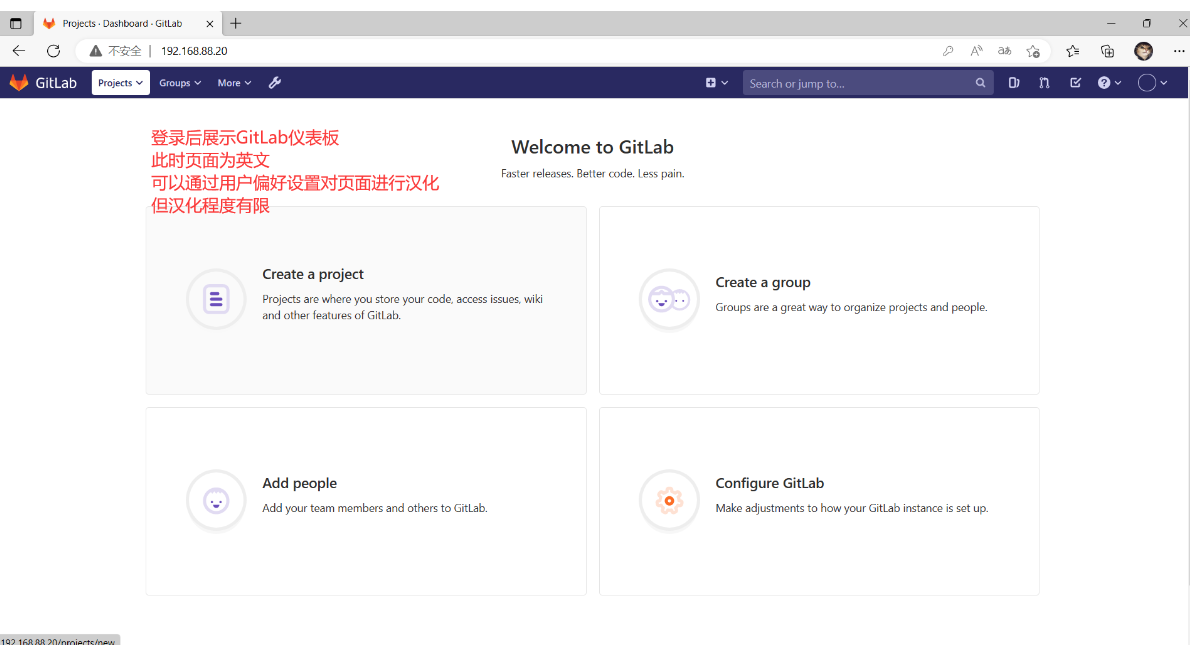This screenshot has width=1190, height=645.
Task: Click the Add people smiley icon
Action: coord(216,501)
